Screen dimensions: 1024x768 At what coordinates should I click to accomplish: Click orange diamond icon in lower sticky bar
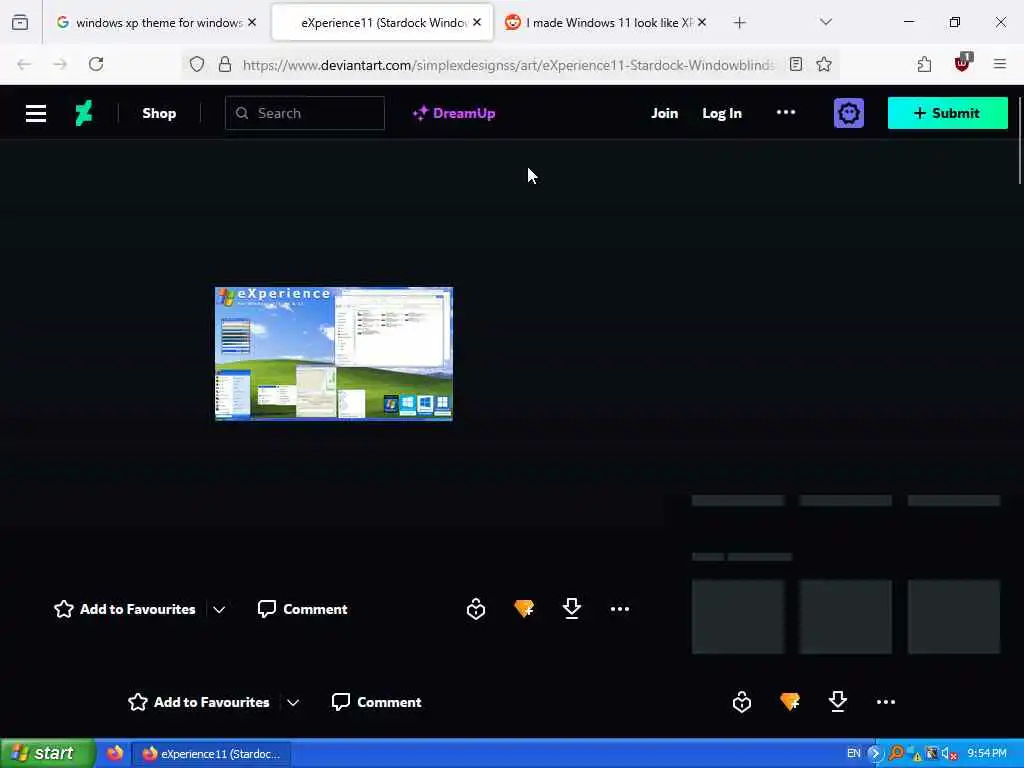coord(790,702)
